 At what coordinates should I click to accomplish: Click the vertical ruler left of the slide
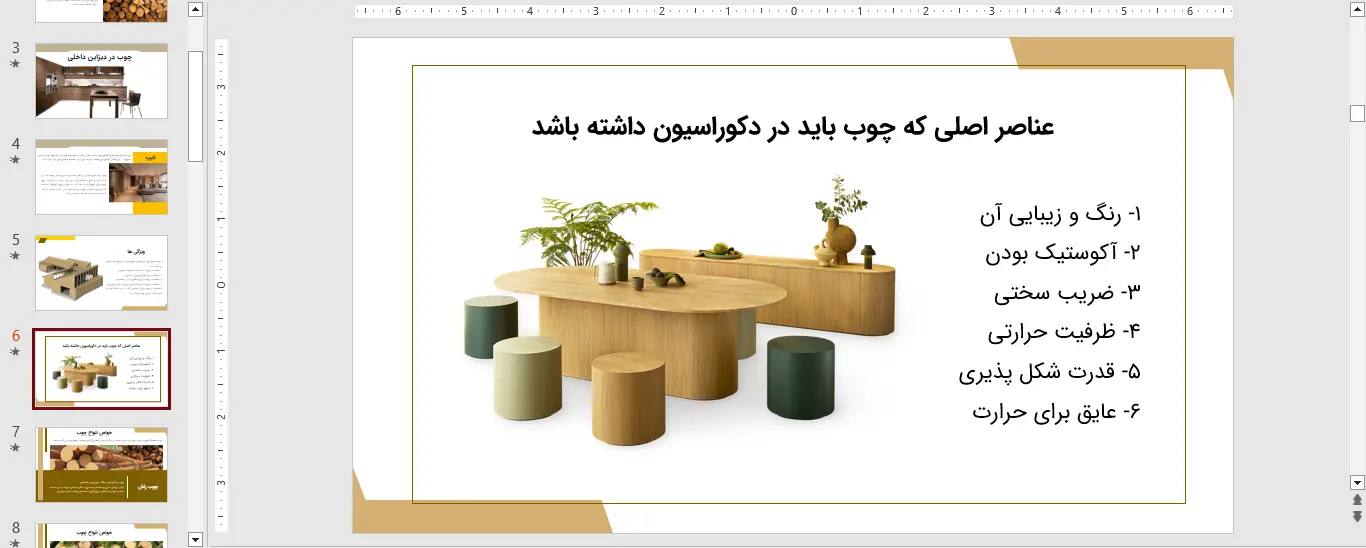click(x=222, y=285)
